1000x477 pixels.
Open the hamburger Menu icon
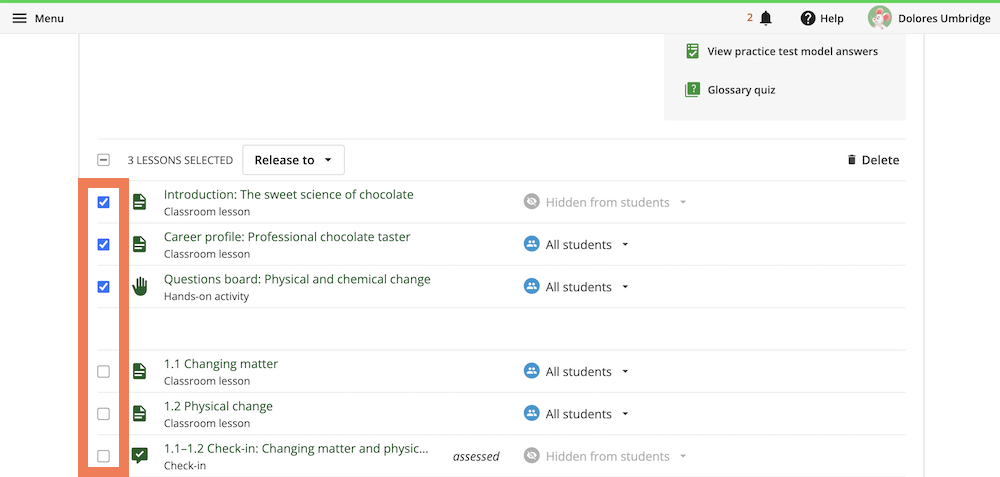[20, 18]
